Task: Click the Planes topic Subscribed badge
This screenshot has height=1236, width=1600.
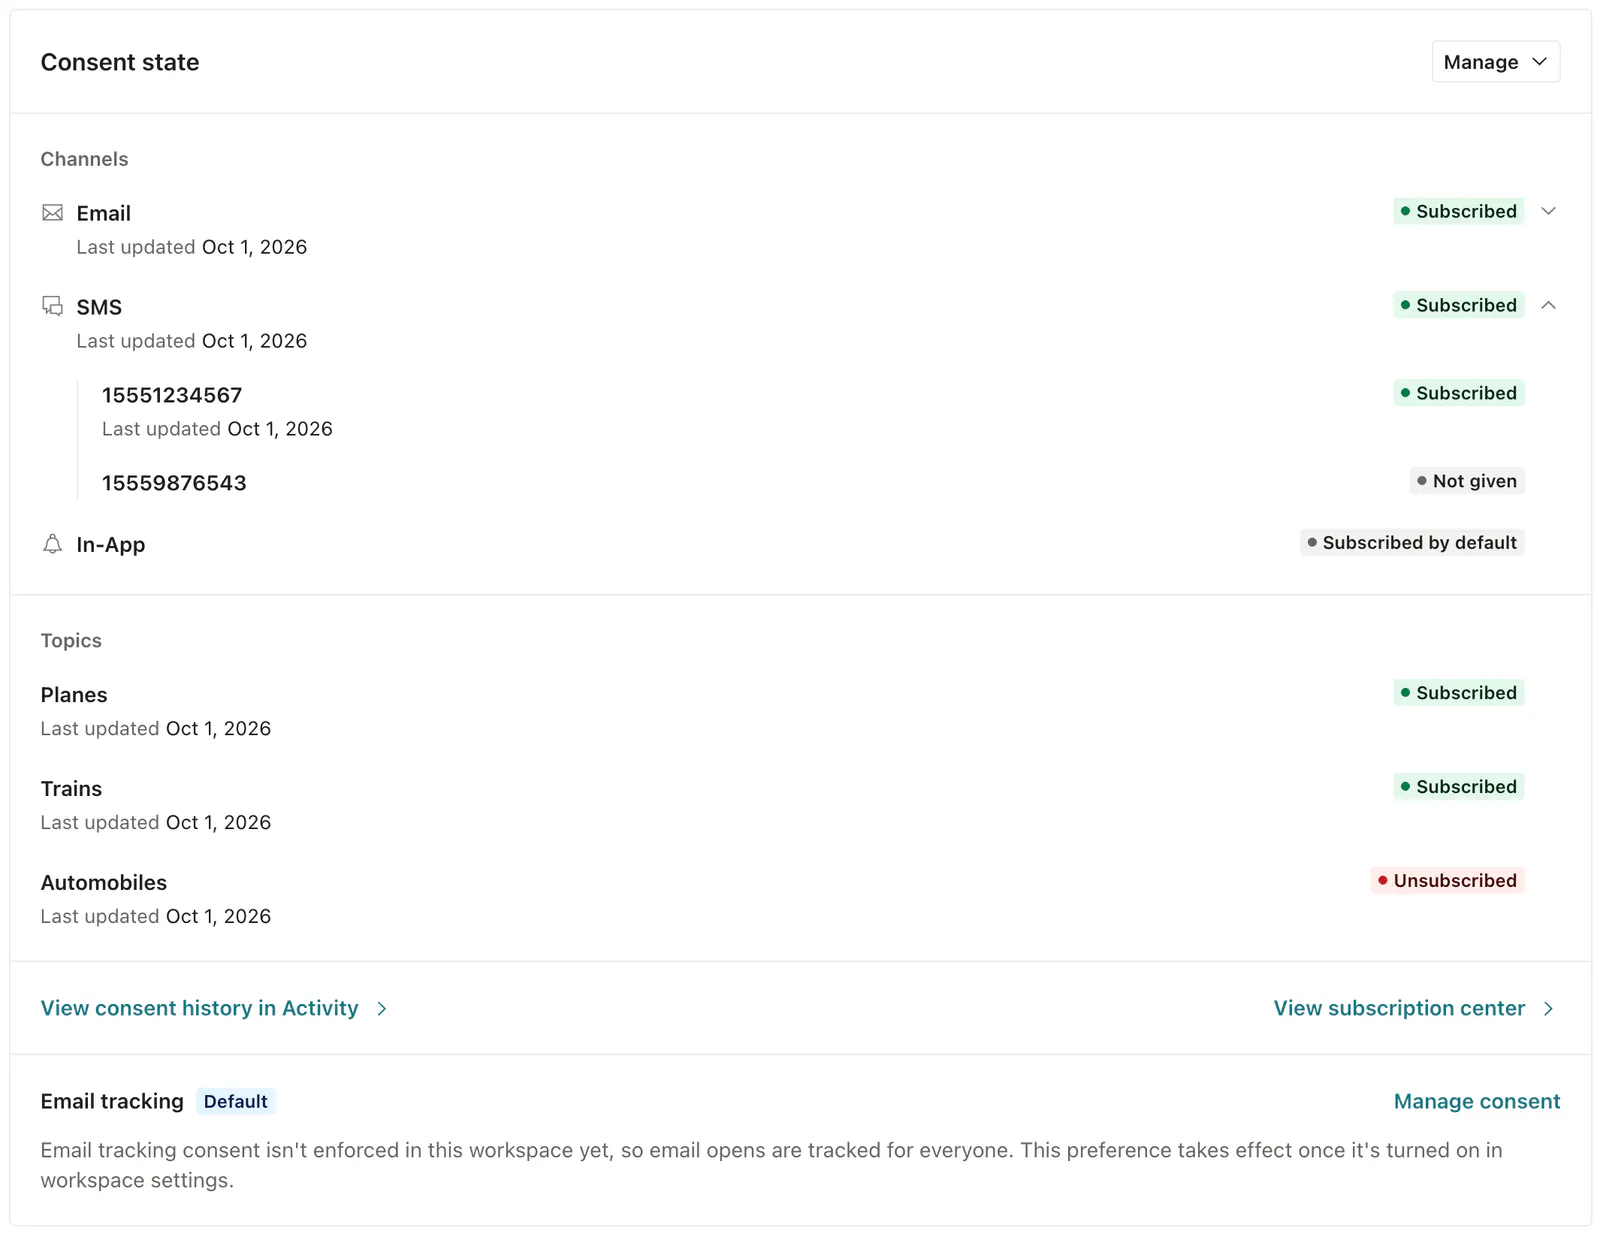Action: [x=1458, y=693]
